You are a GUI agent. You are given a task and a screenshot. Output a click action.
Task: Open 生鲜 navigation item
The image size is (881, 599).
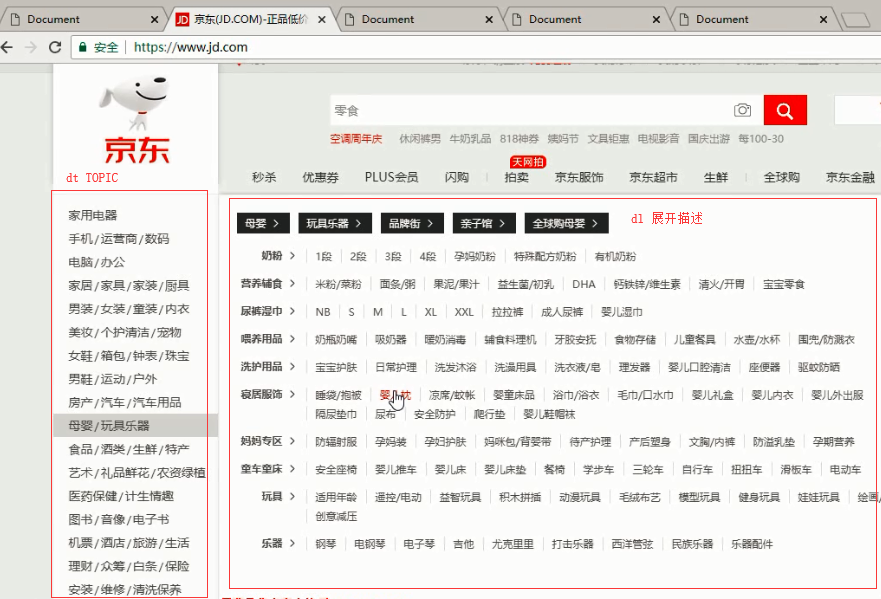pyautogui.click(x=716, y=178)
